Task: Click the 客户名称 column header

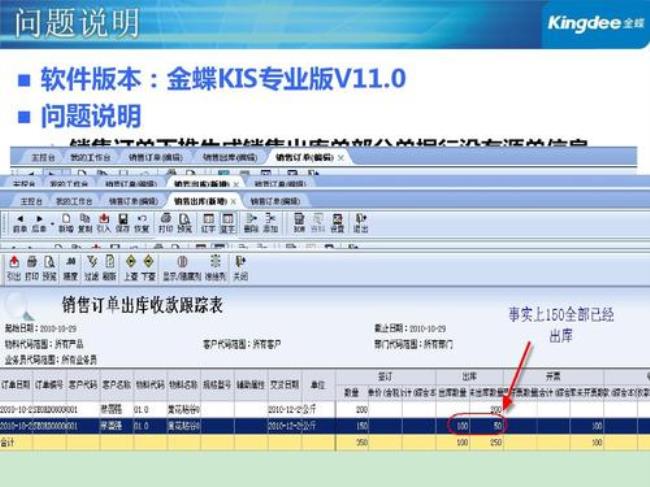Action: 116,385
